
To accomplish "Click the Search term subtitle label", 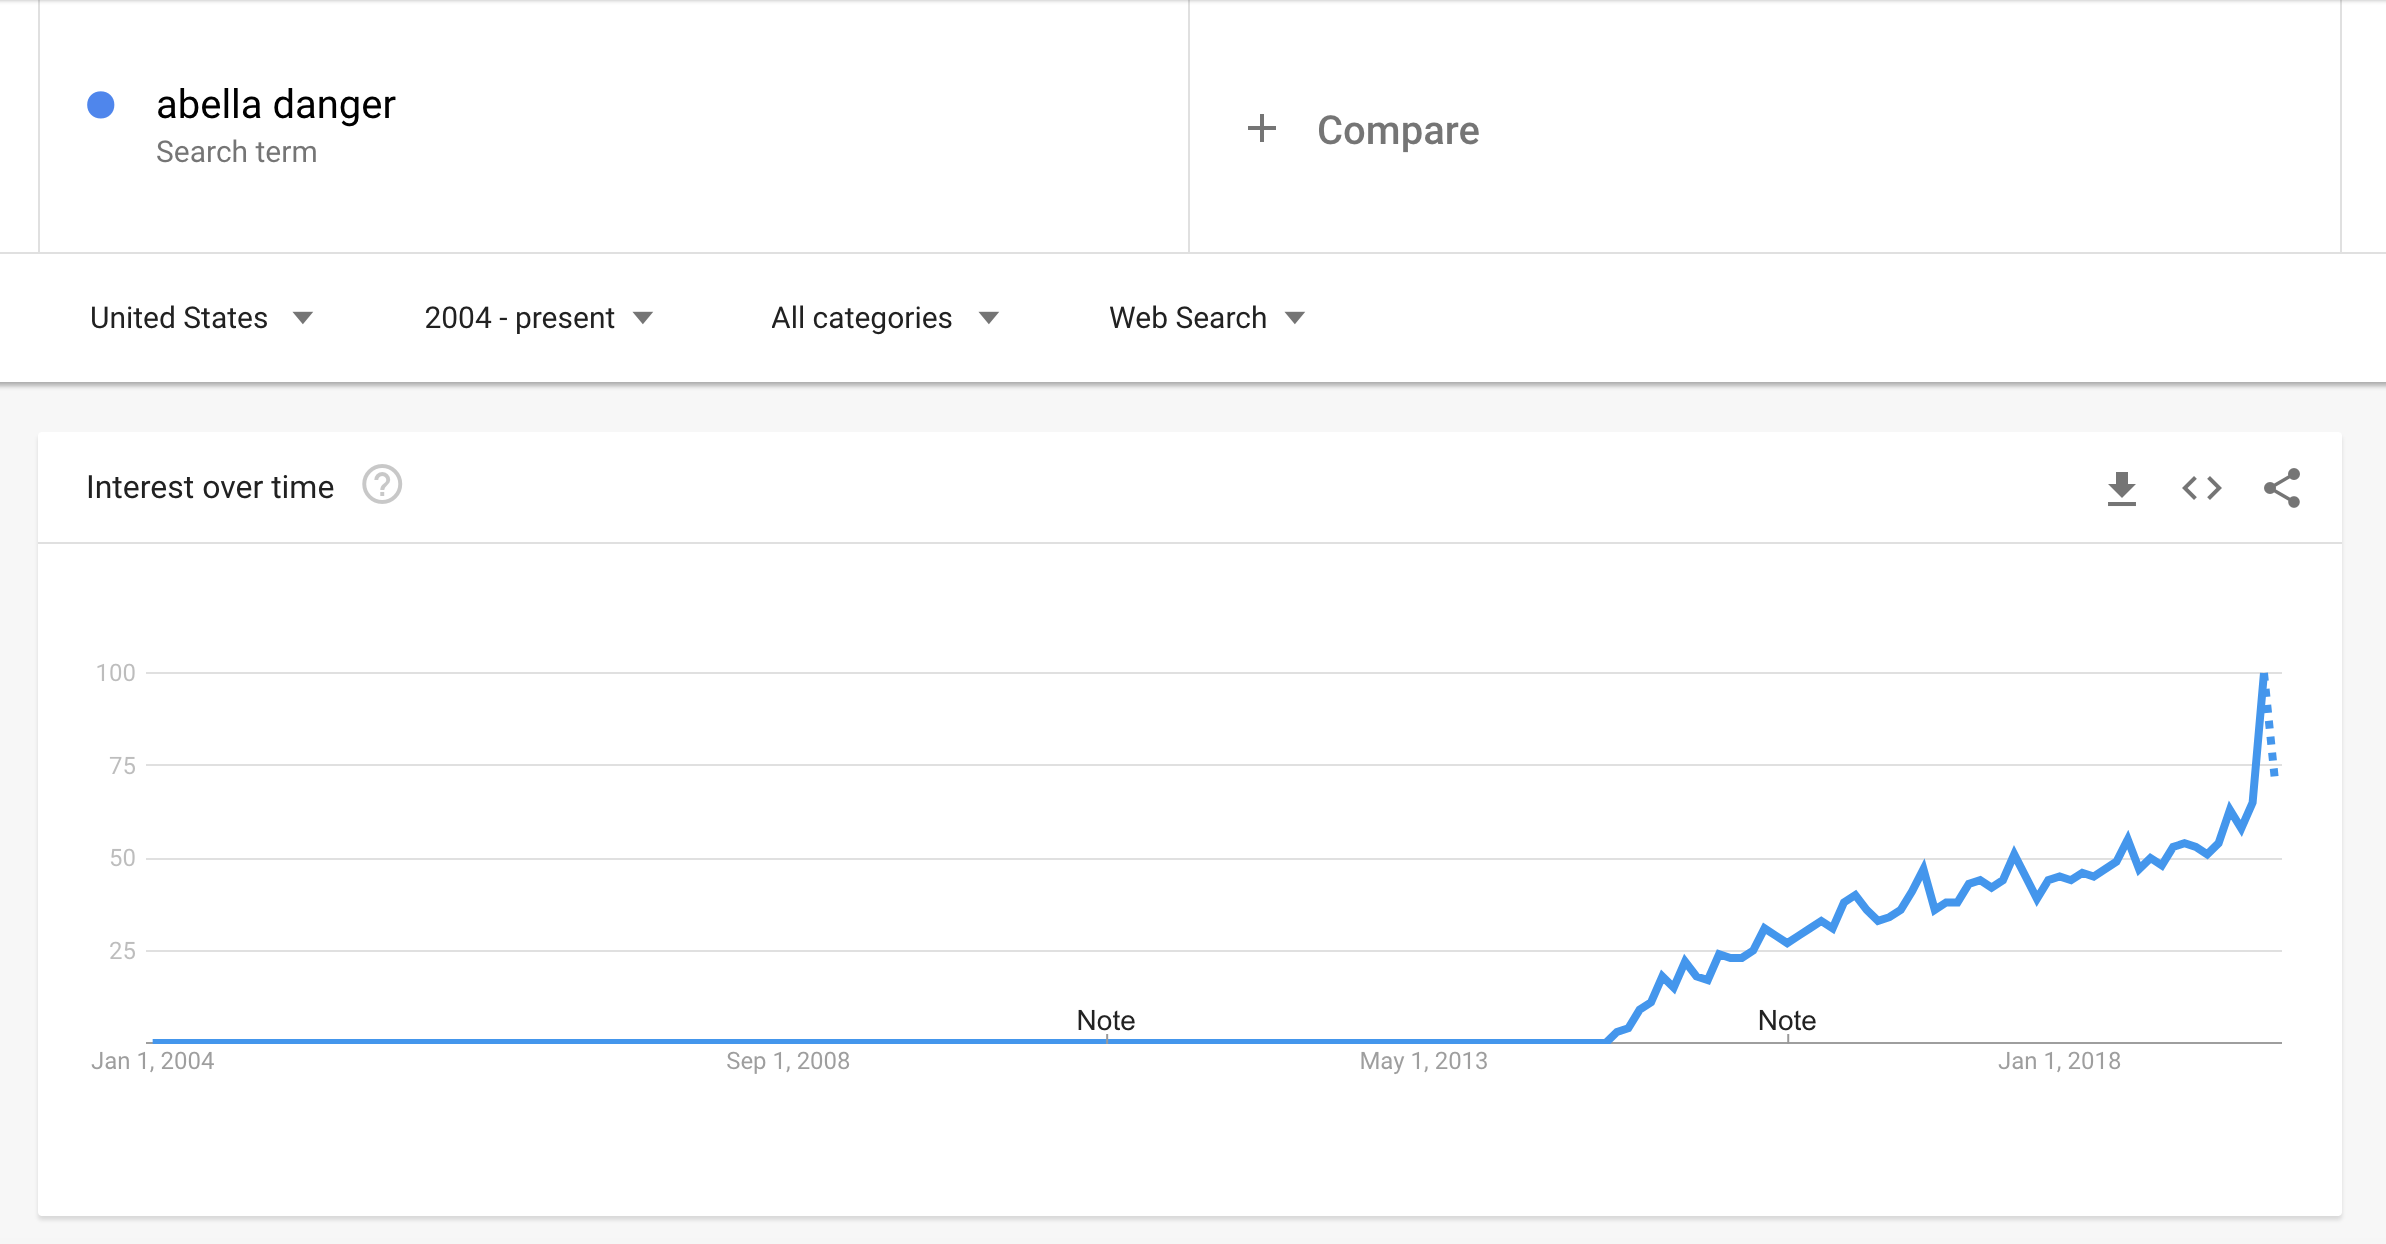I will tap(237, 152).
